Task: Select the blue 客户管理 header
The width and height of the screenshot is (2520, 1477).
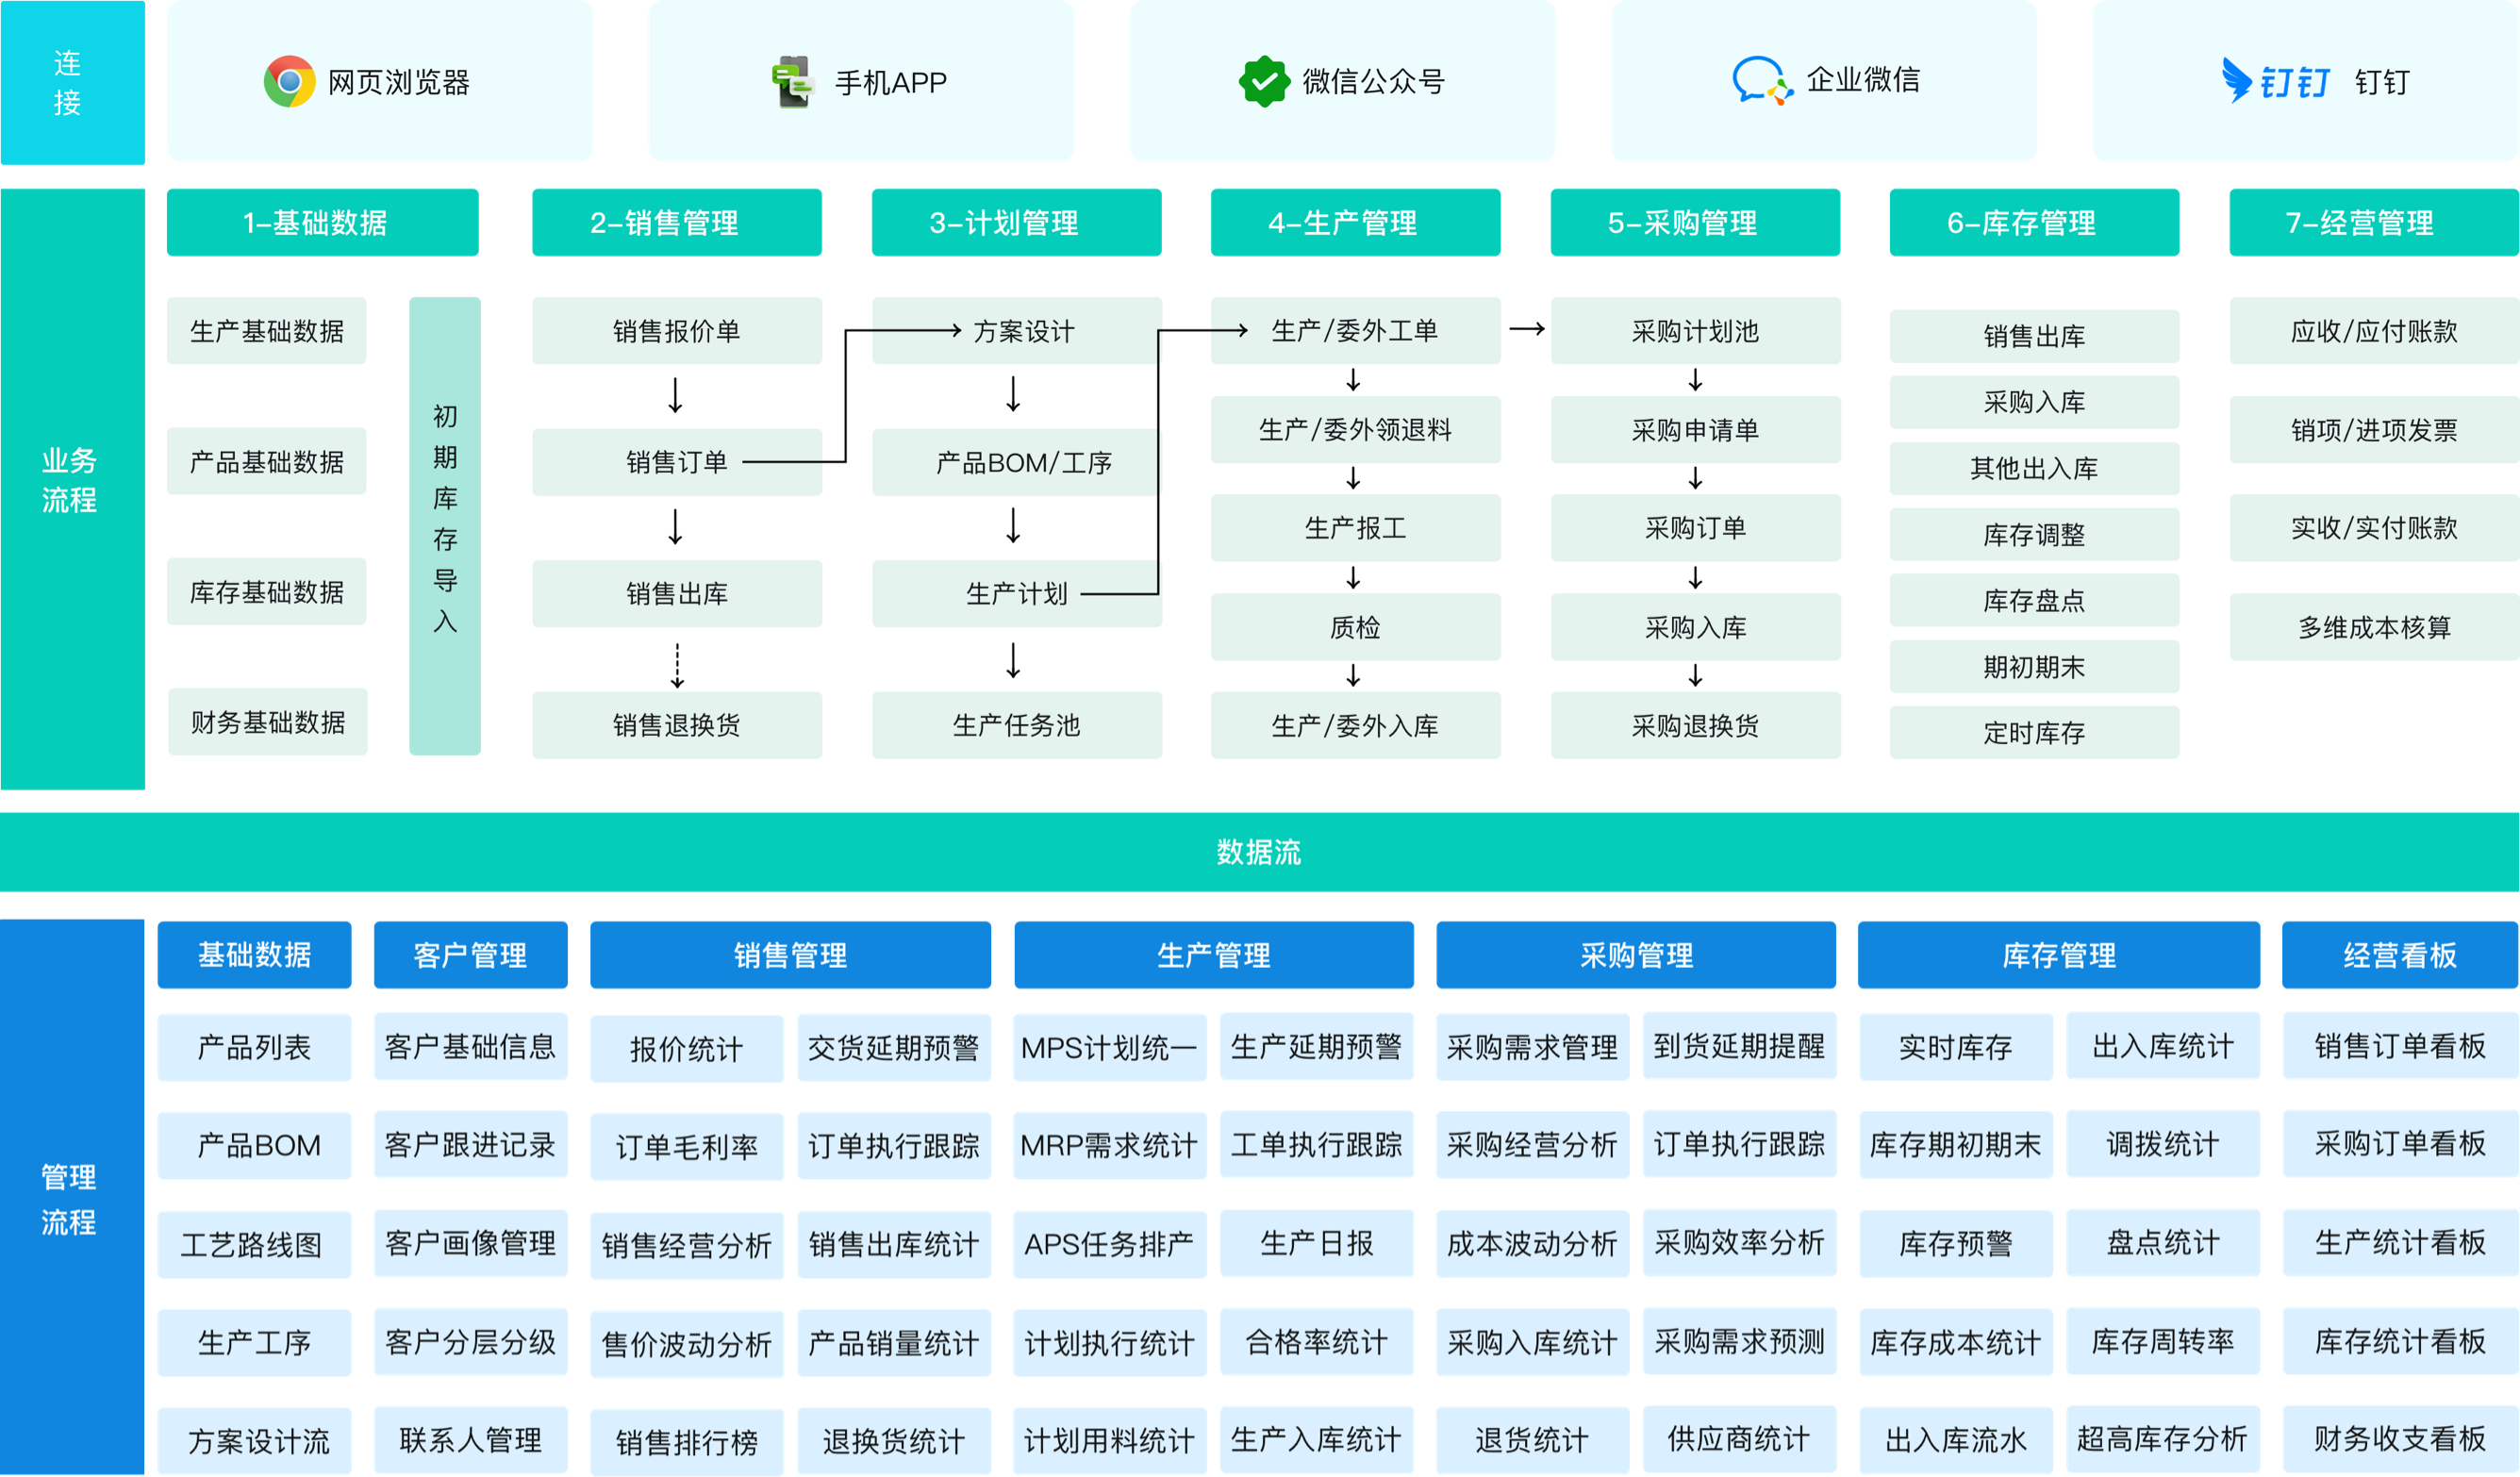Action: 470,955
